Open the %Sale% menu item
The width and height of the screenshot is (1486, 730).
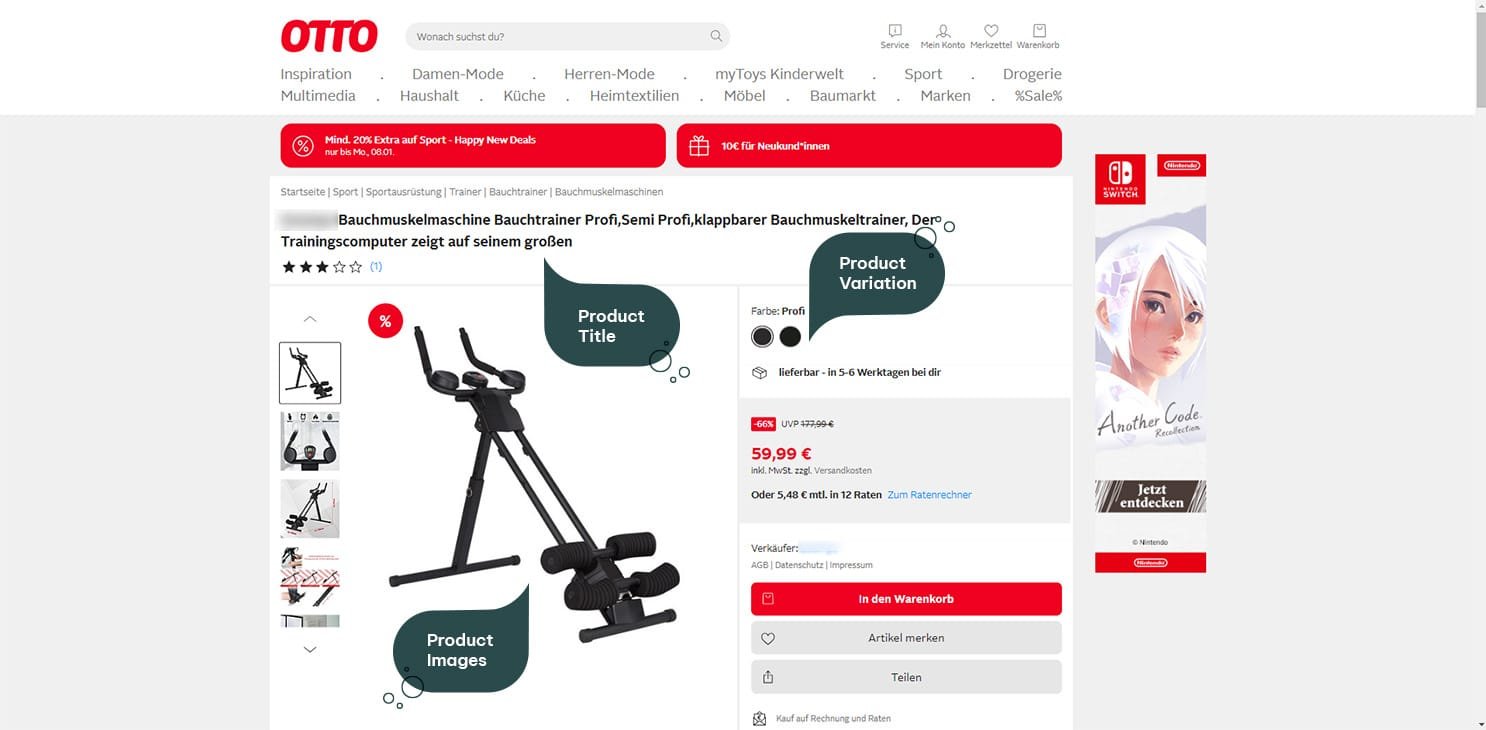click(1038, 96)
